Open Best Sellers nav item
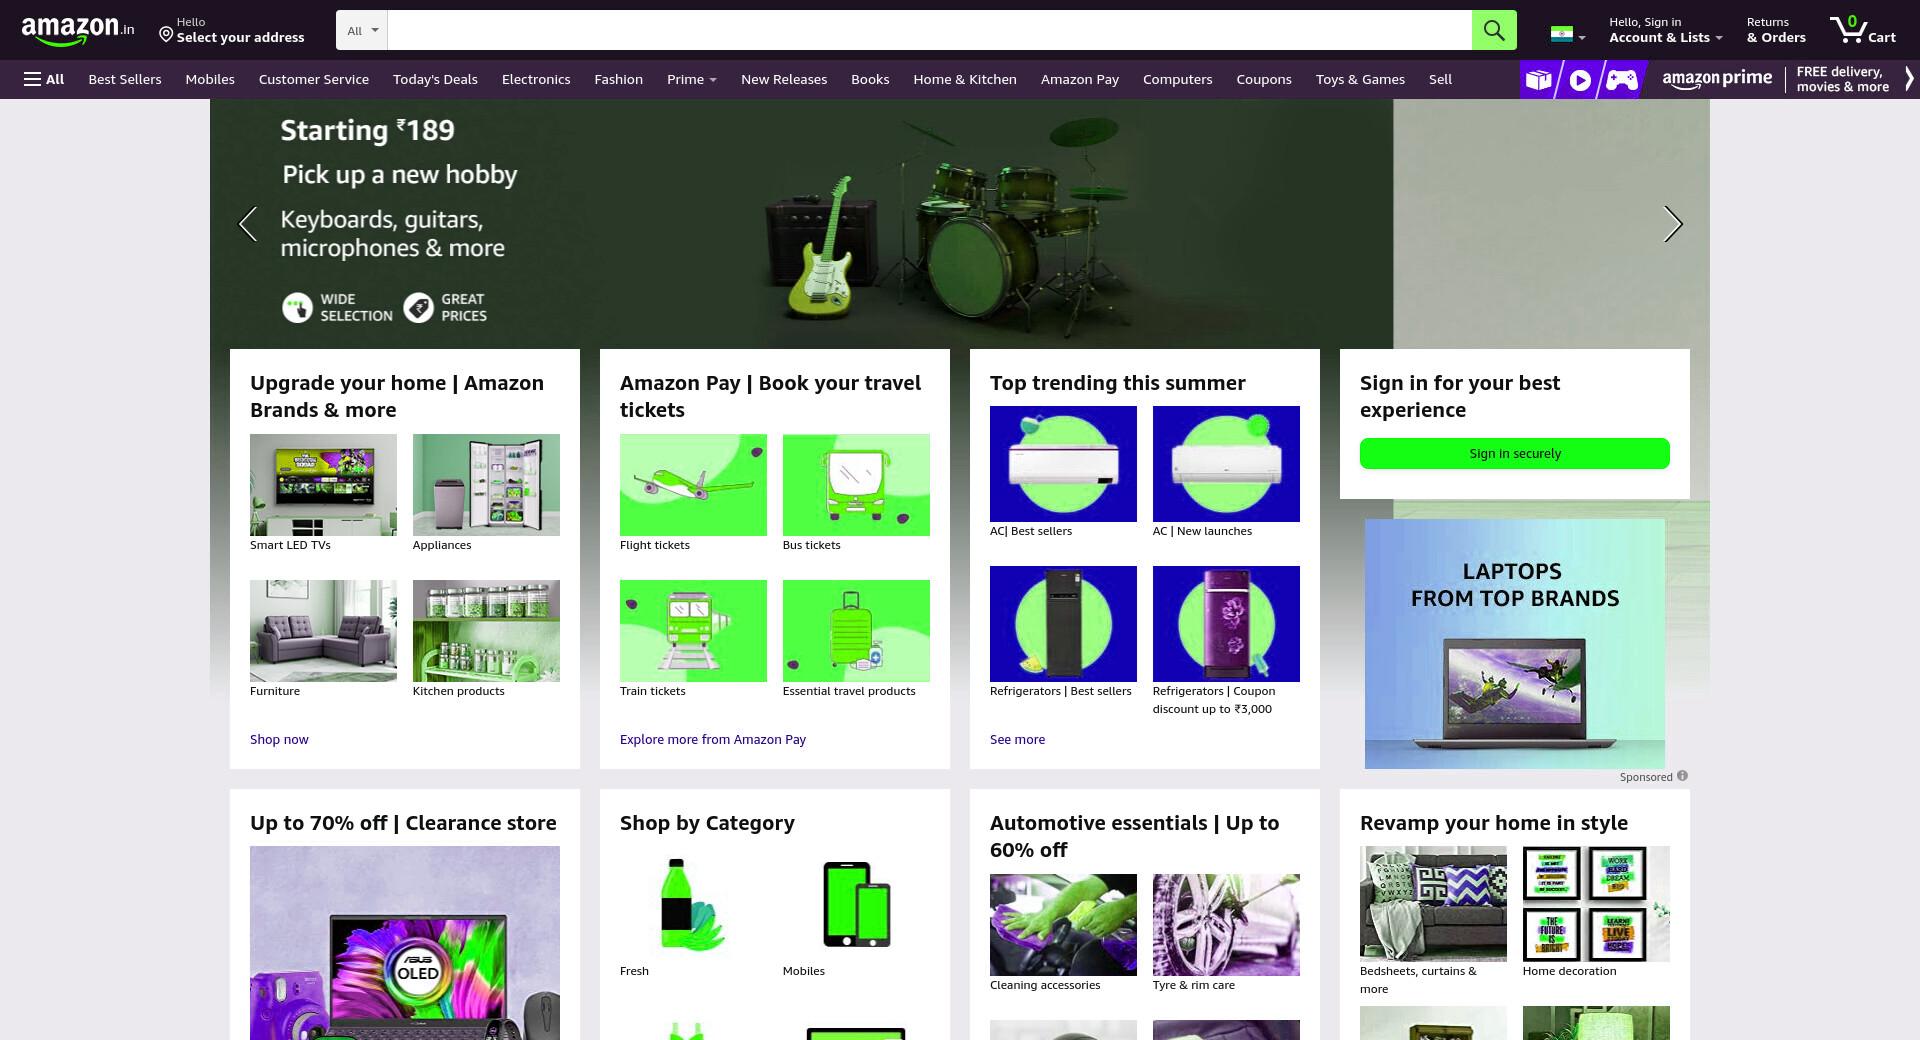The height and width of the screenshot is (1040, 1920). (x=124, y=79)
